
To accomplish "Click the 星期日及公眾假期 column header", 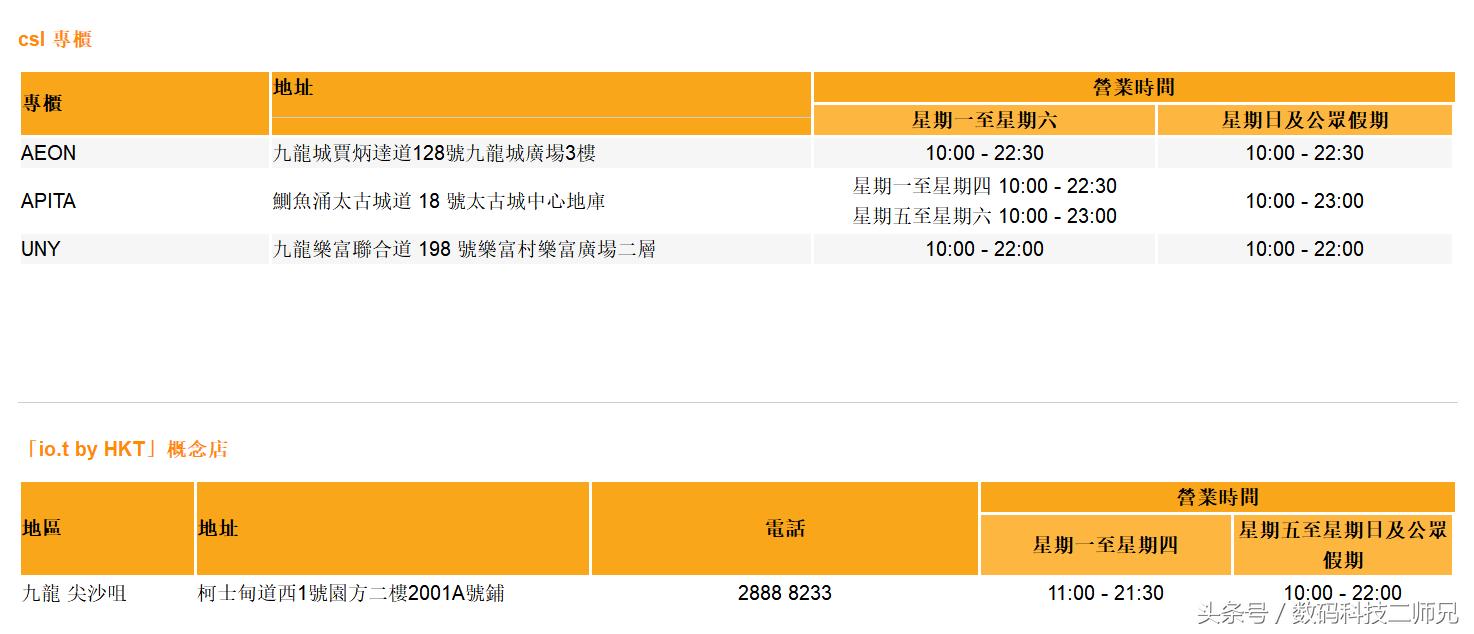I will (1303, 119).
